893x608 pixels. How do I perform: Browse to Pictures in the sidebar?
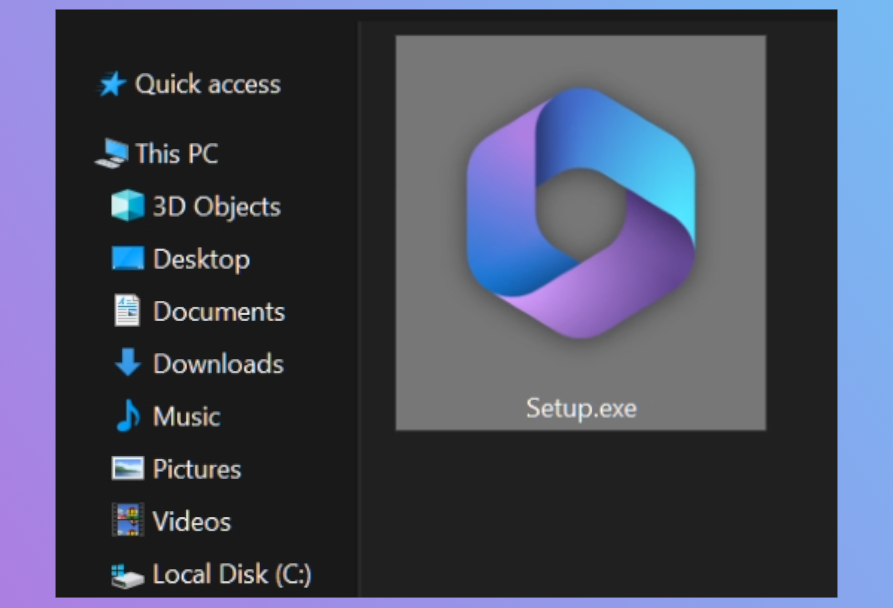click(198, 468)
